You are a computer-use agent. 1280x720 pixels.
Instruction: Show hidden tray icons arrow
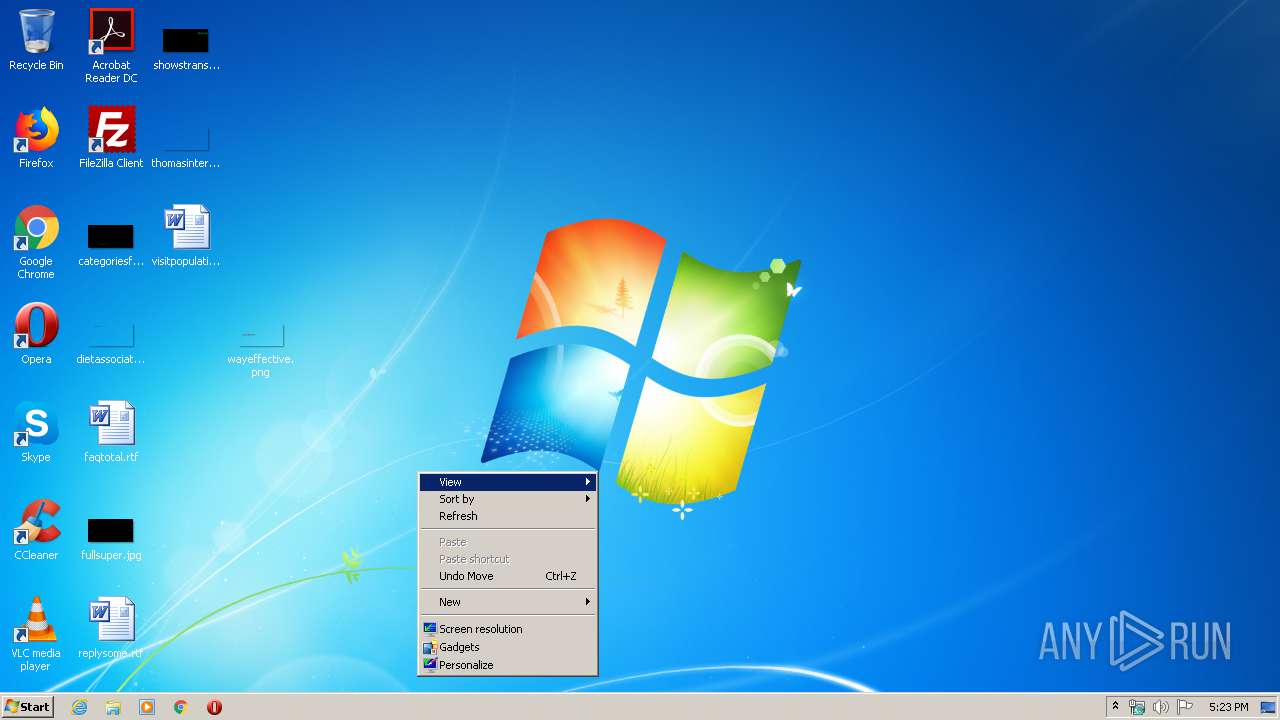(x=1115, y=707)
